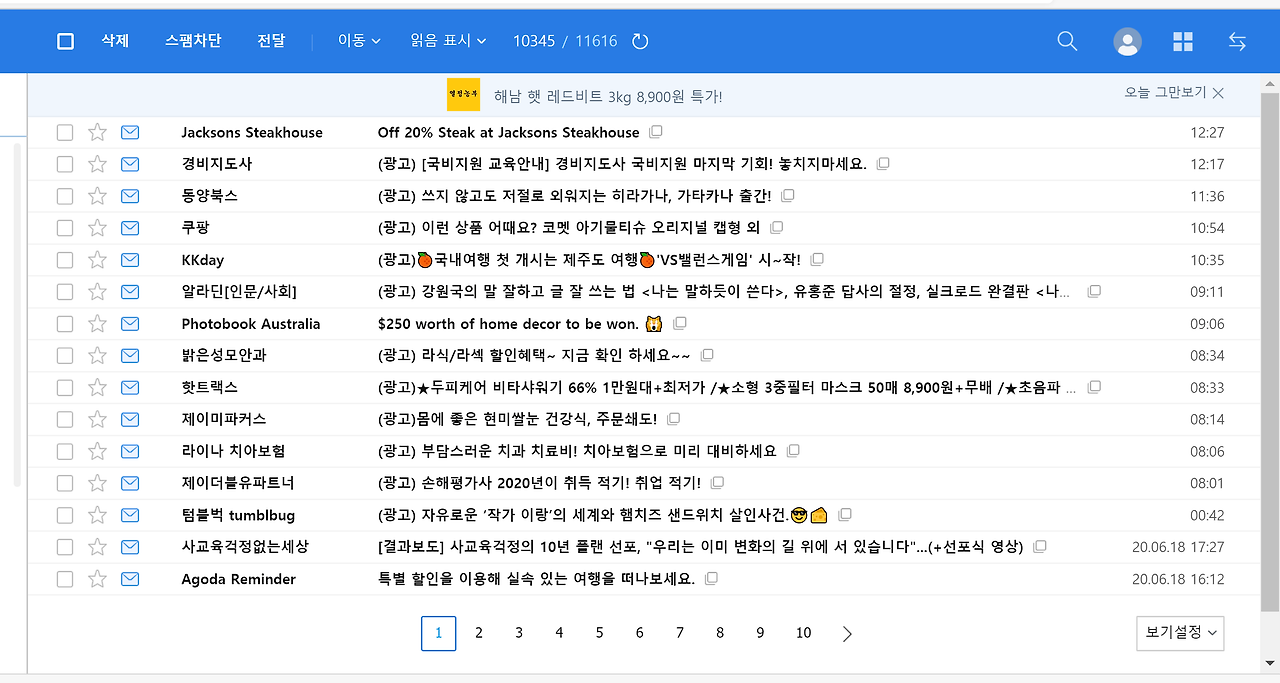Select the 전달 forward menu item

271,41
